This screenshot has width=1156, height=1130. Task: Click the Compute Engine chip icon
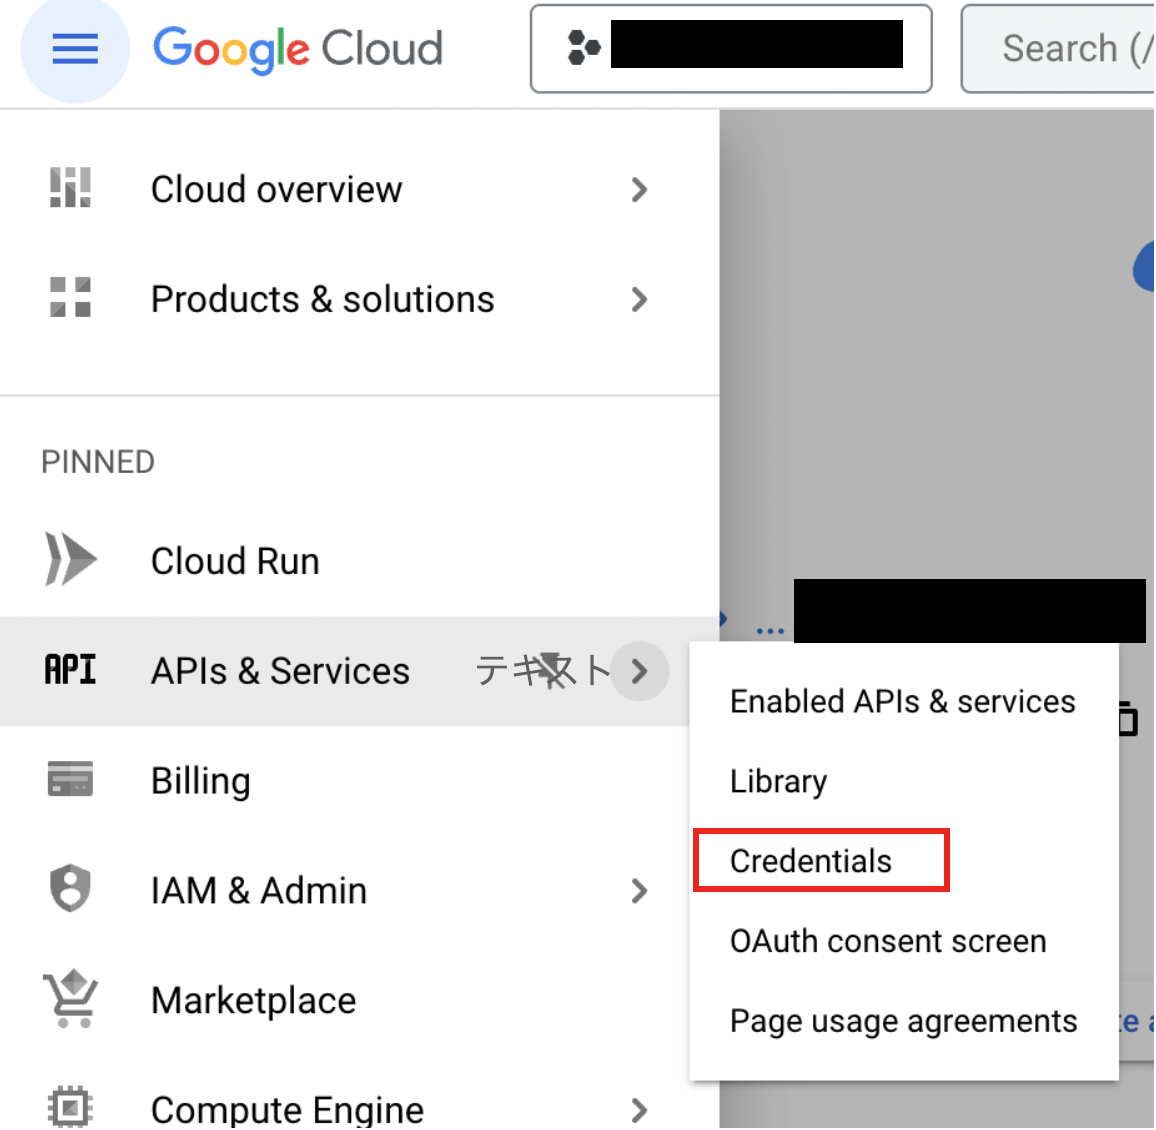pyautogui.click(x=70, y=1107)
